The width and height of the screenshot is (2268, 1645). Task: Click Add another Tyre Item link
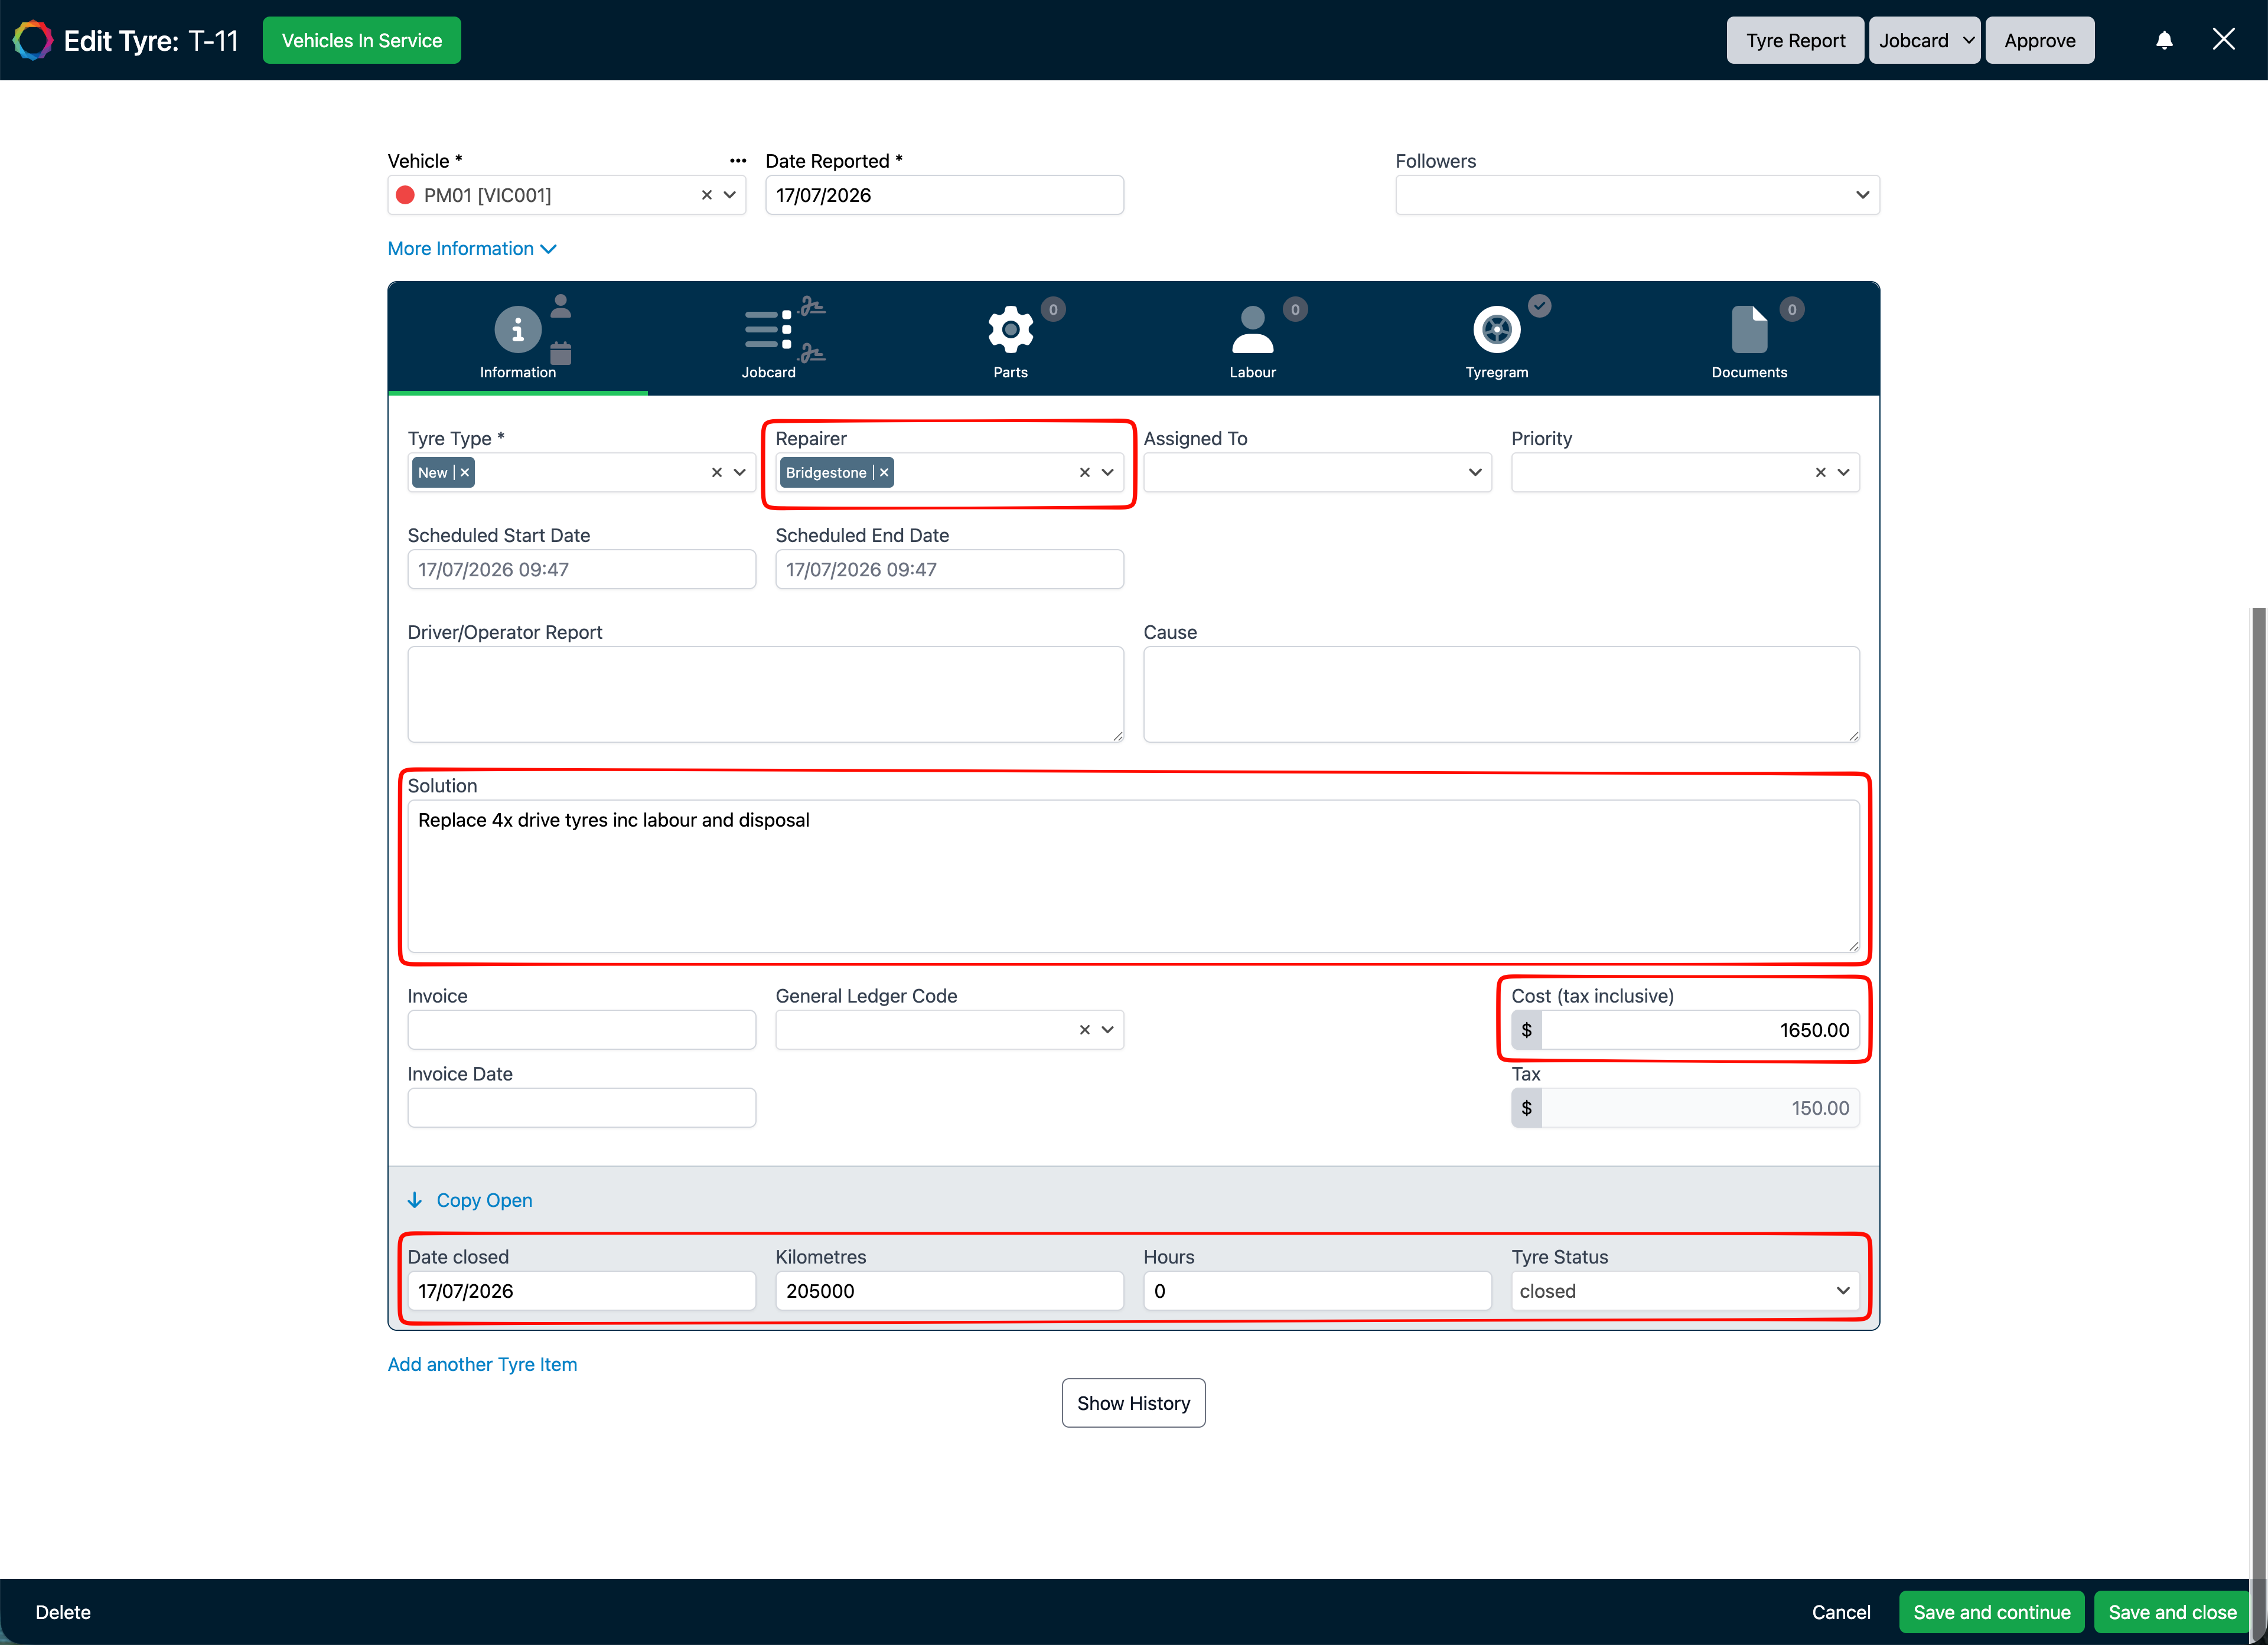click(x=482, y=1365)
